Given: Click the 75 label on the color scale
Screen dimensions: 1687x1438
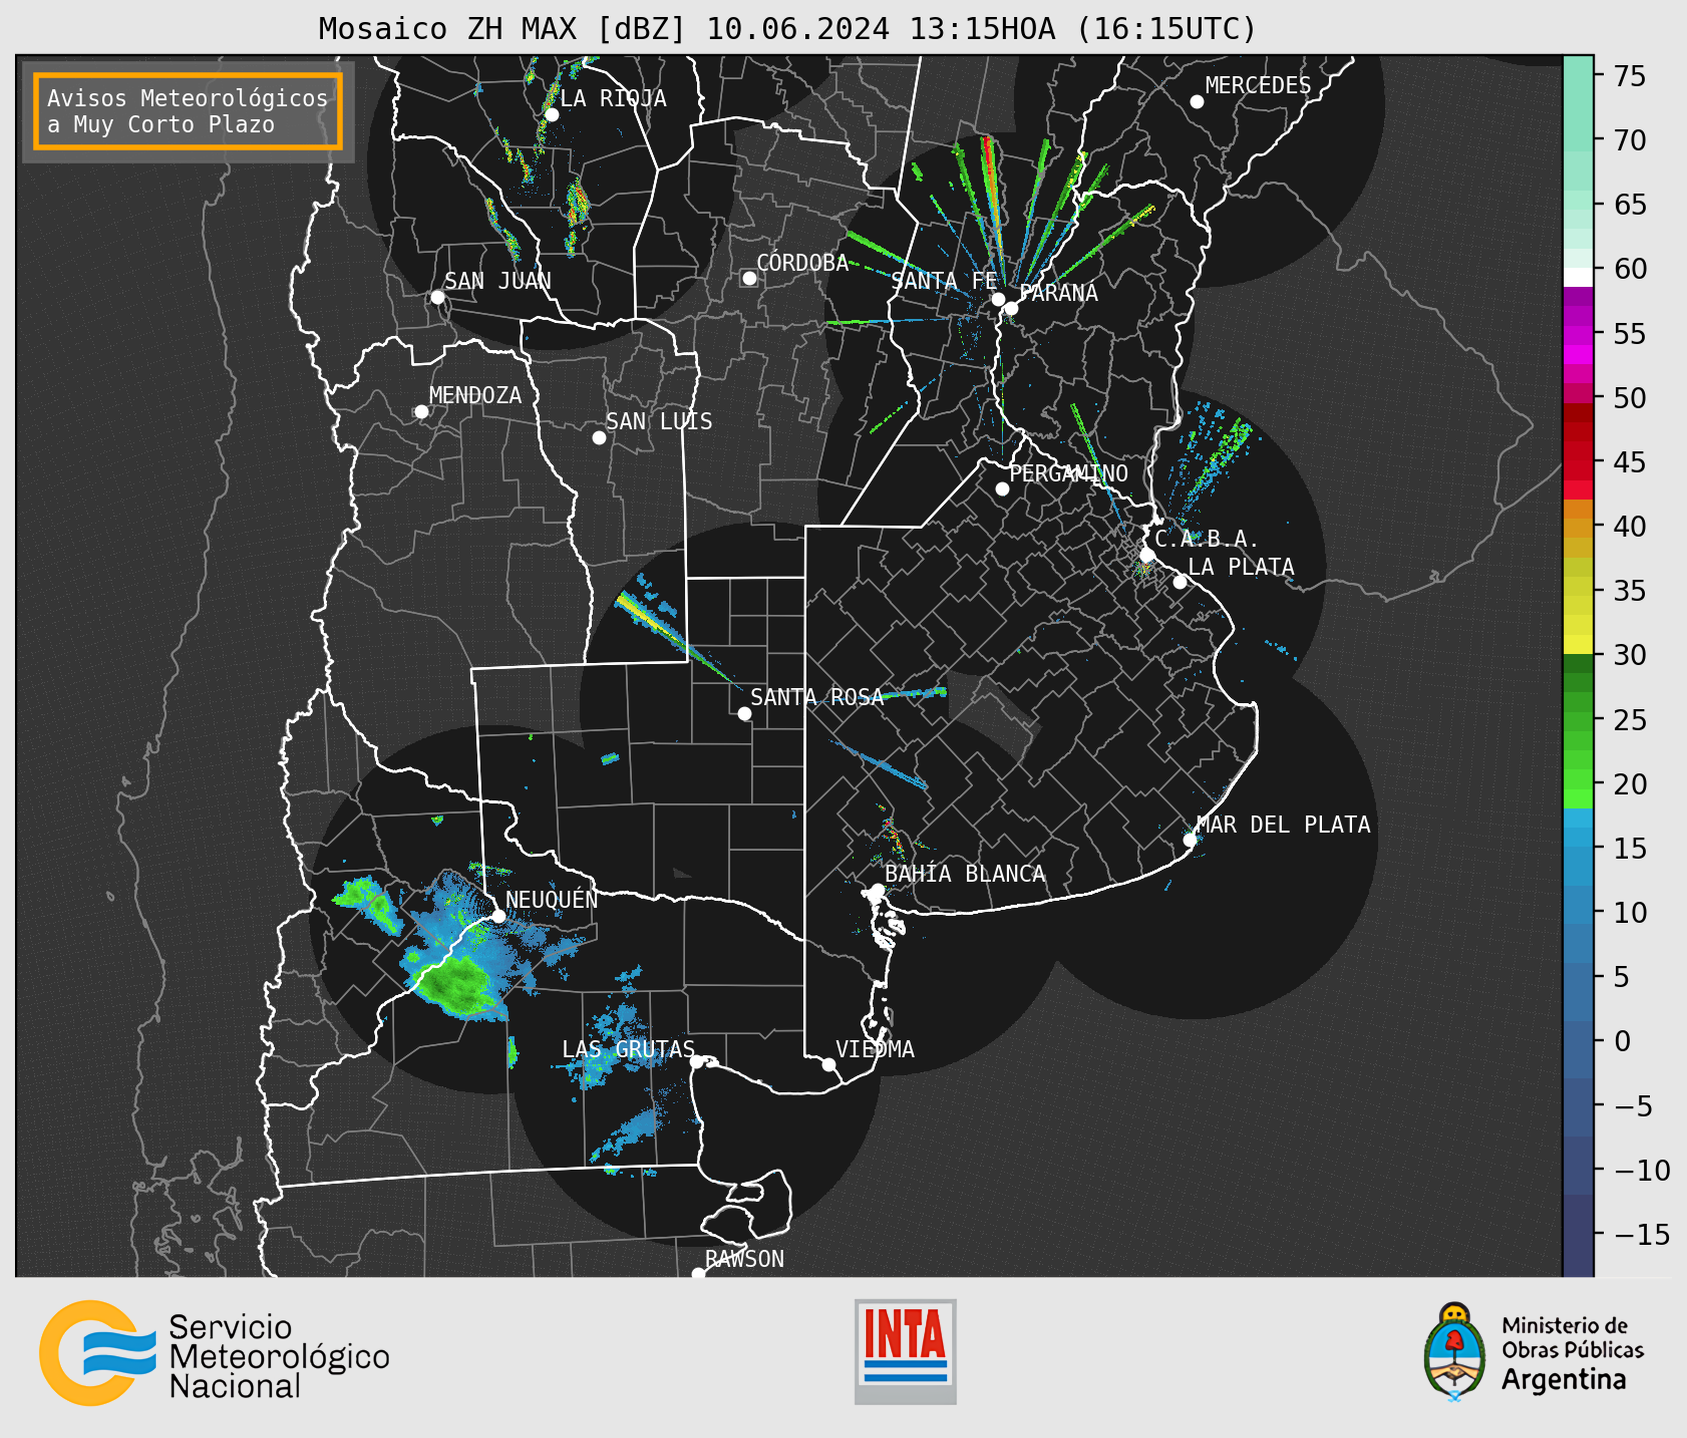Looking at the screenshot, I should click(x=1629, y=76).
